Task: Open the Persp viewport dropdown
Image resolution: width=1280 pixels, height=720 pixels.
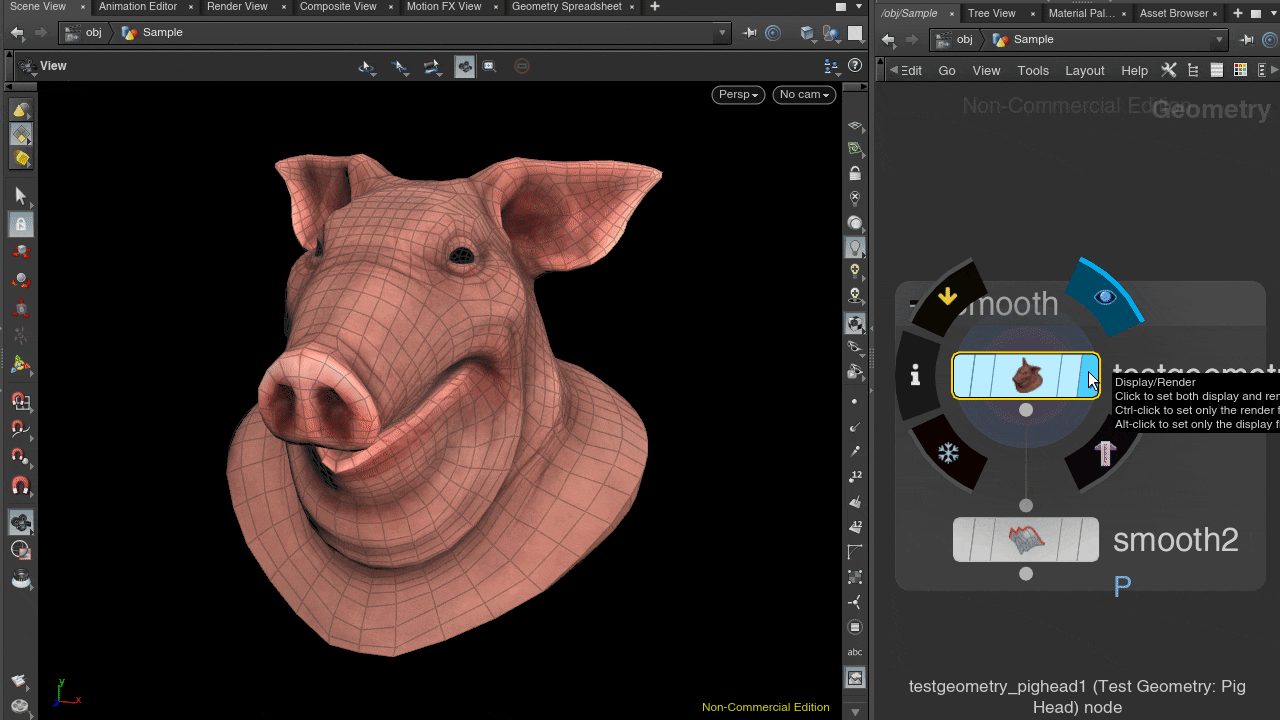Action: coord(738,94)
